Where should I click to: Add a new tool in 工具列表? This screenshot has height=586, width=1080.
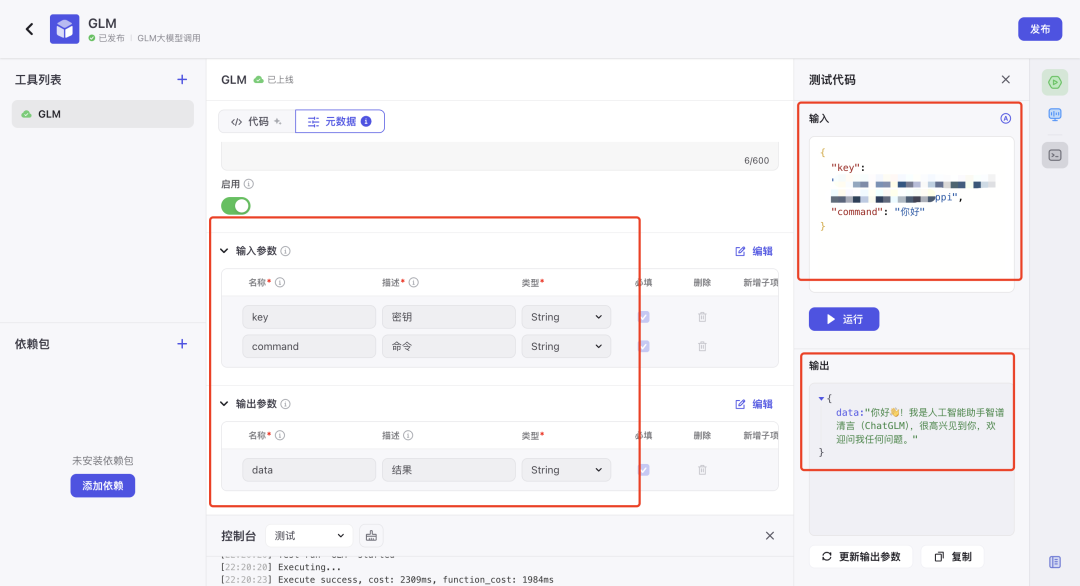point(182,79)
